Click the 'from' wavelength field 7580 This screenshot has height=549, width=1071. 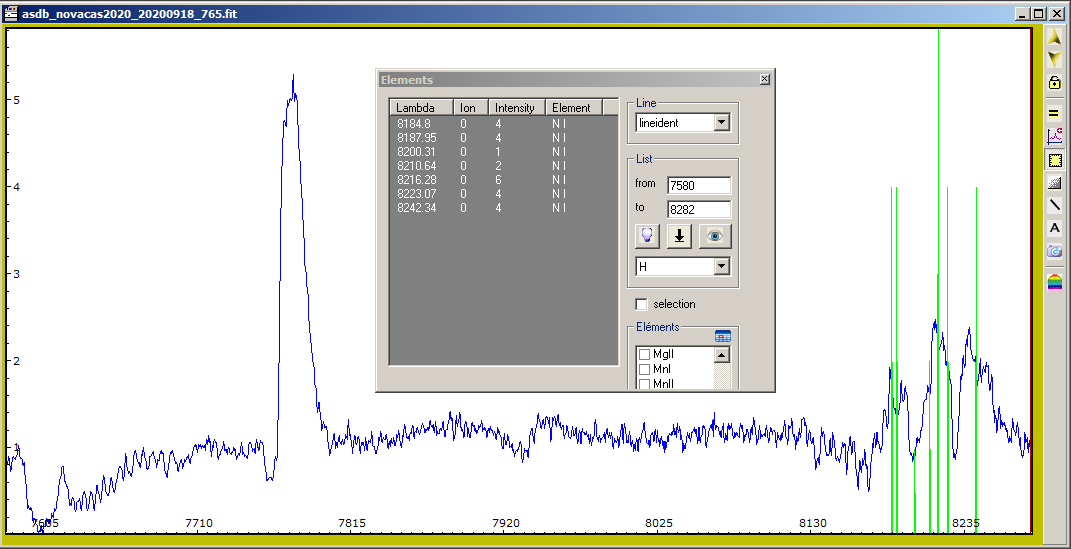699,185
